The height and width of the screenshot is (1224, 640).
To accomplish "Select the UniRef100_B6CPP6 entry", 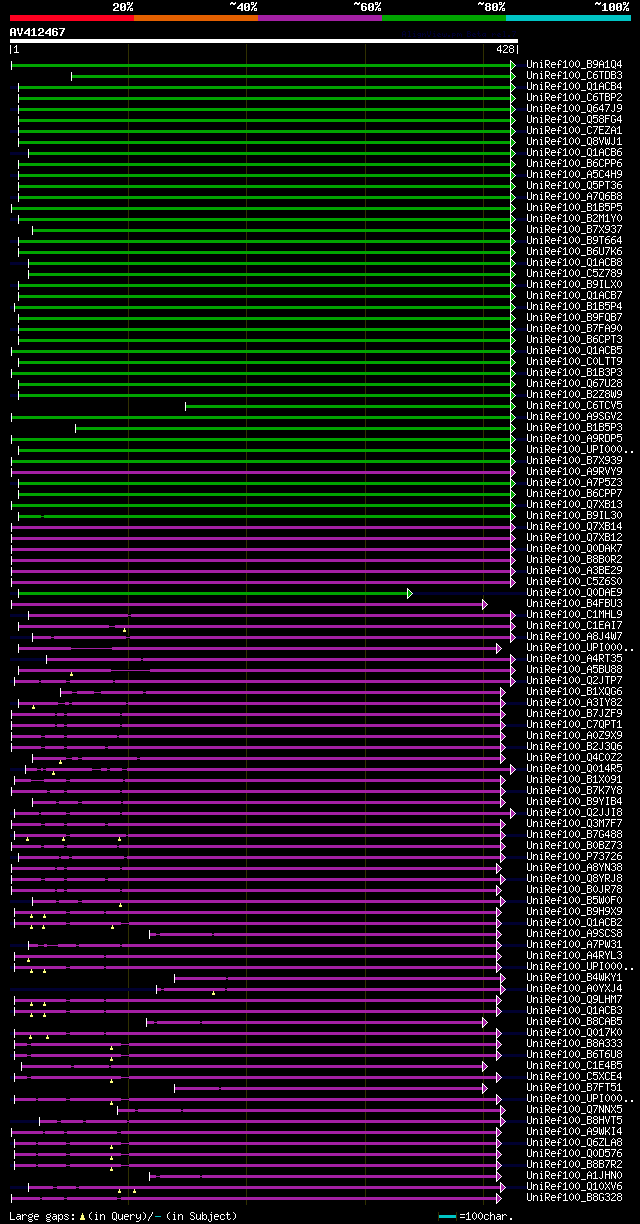I will pyautogui.click(x=574, y=163).
